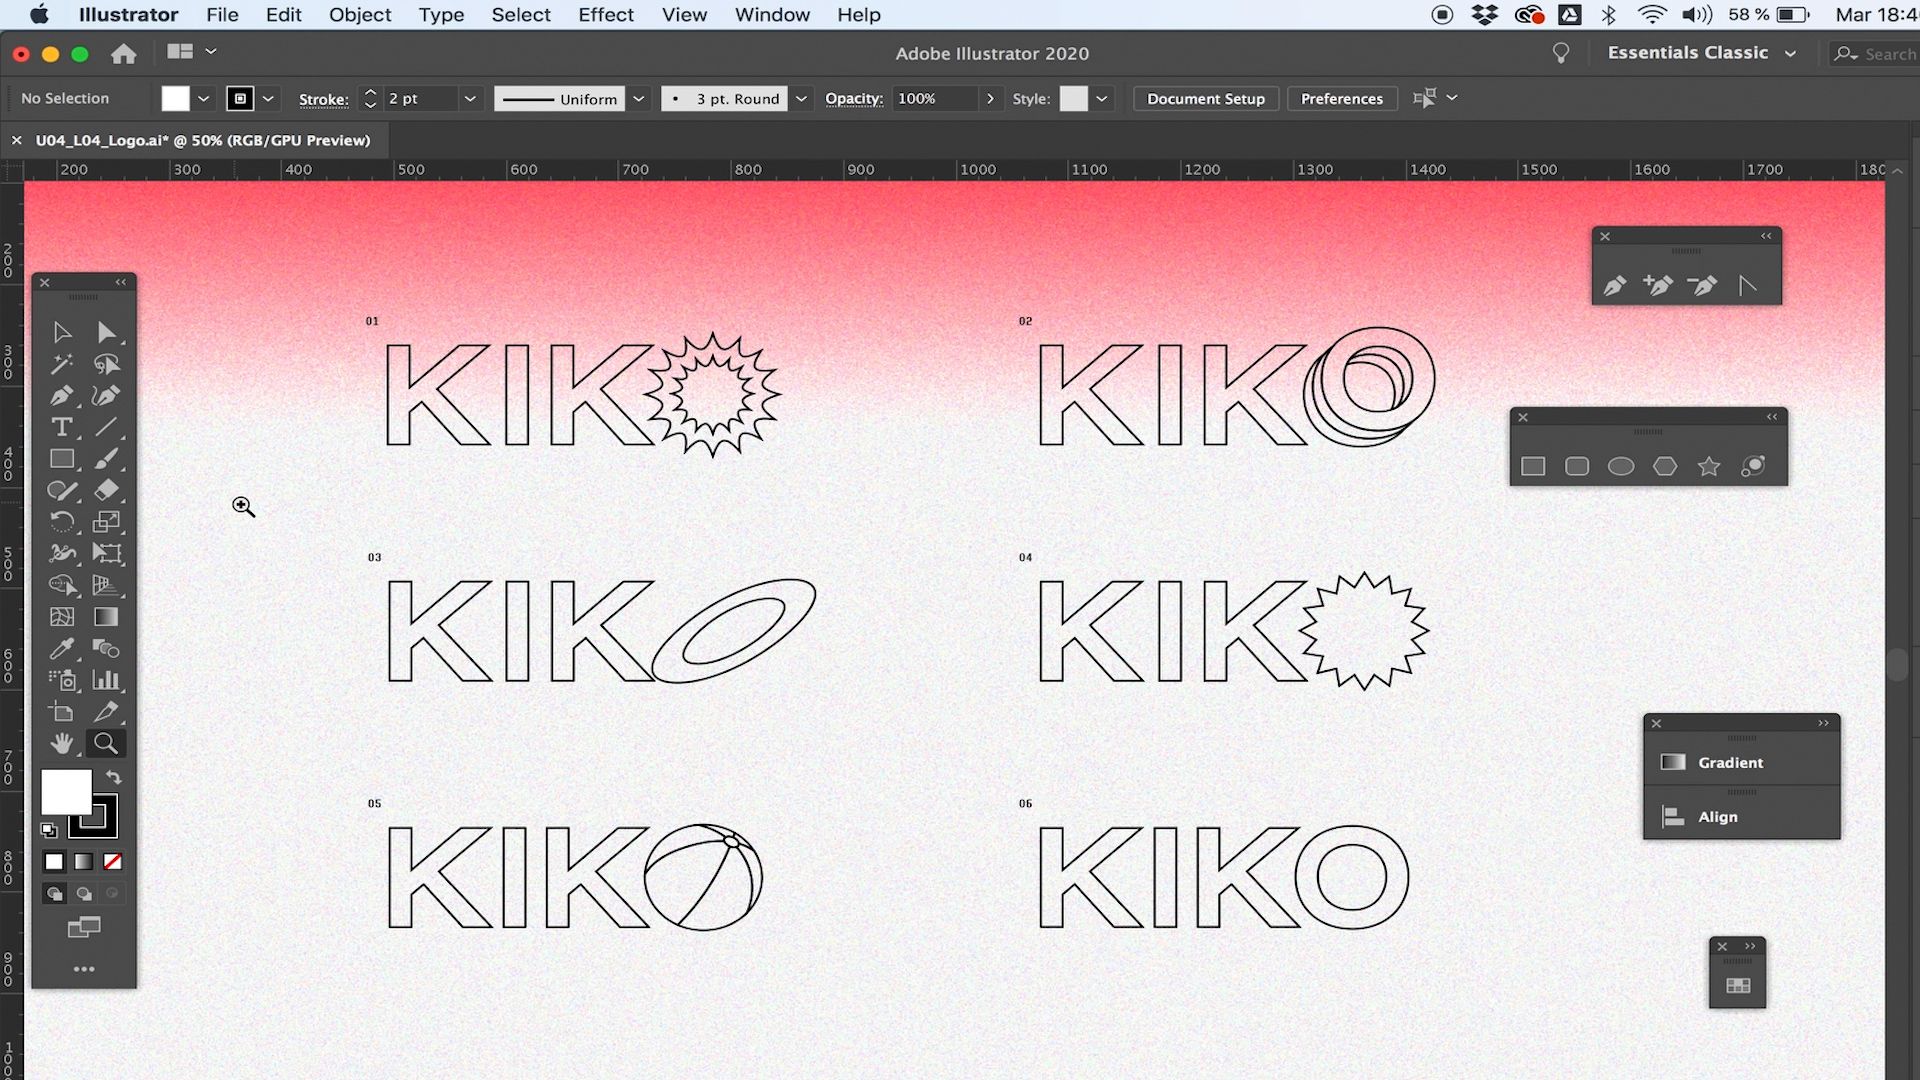Change the screen mode
Viewport: 1920px width, 1080px height.
(x=84, y=928)
